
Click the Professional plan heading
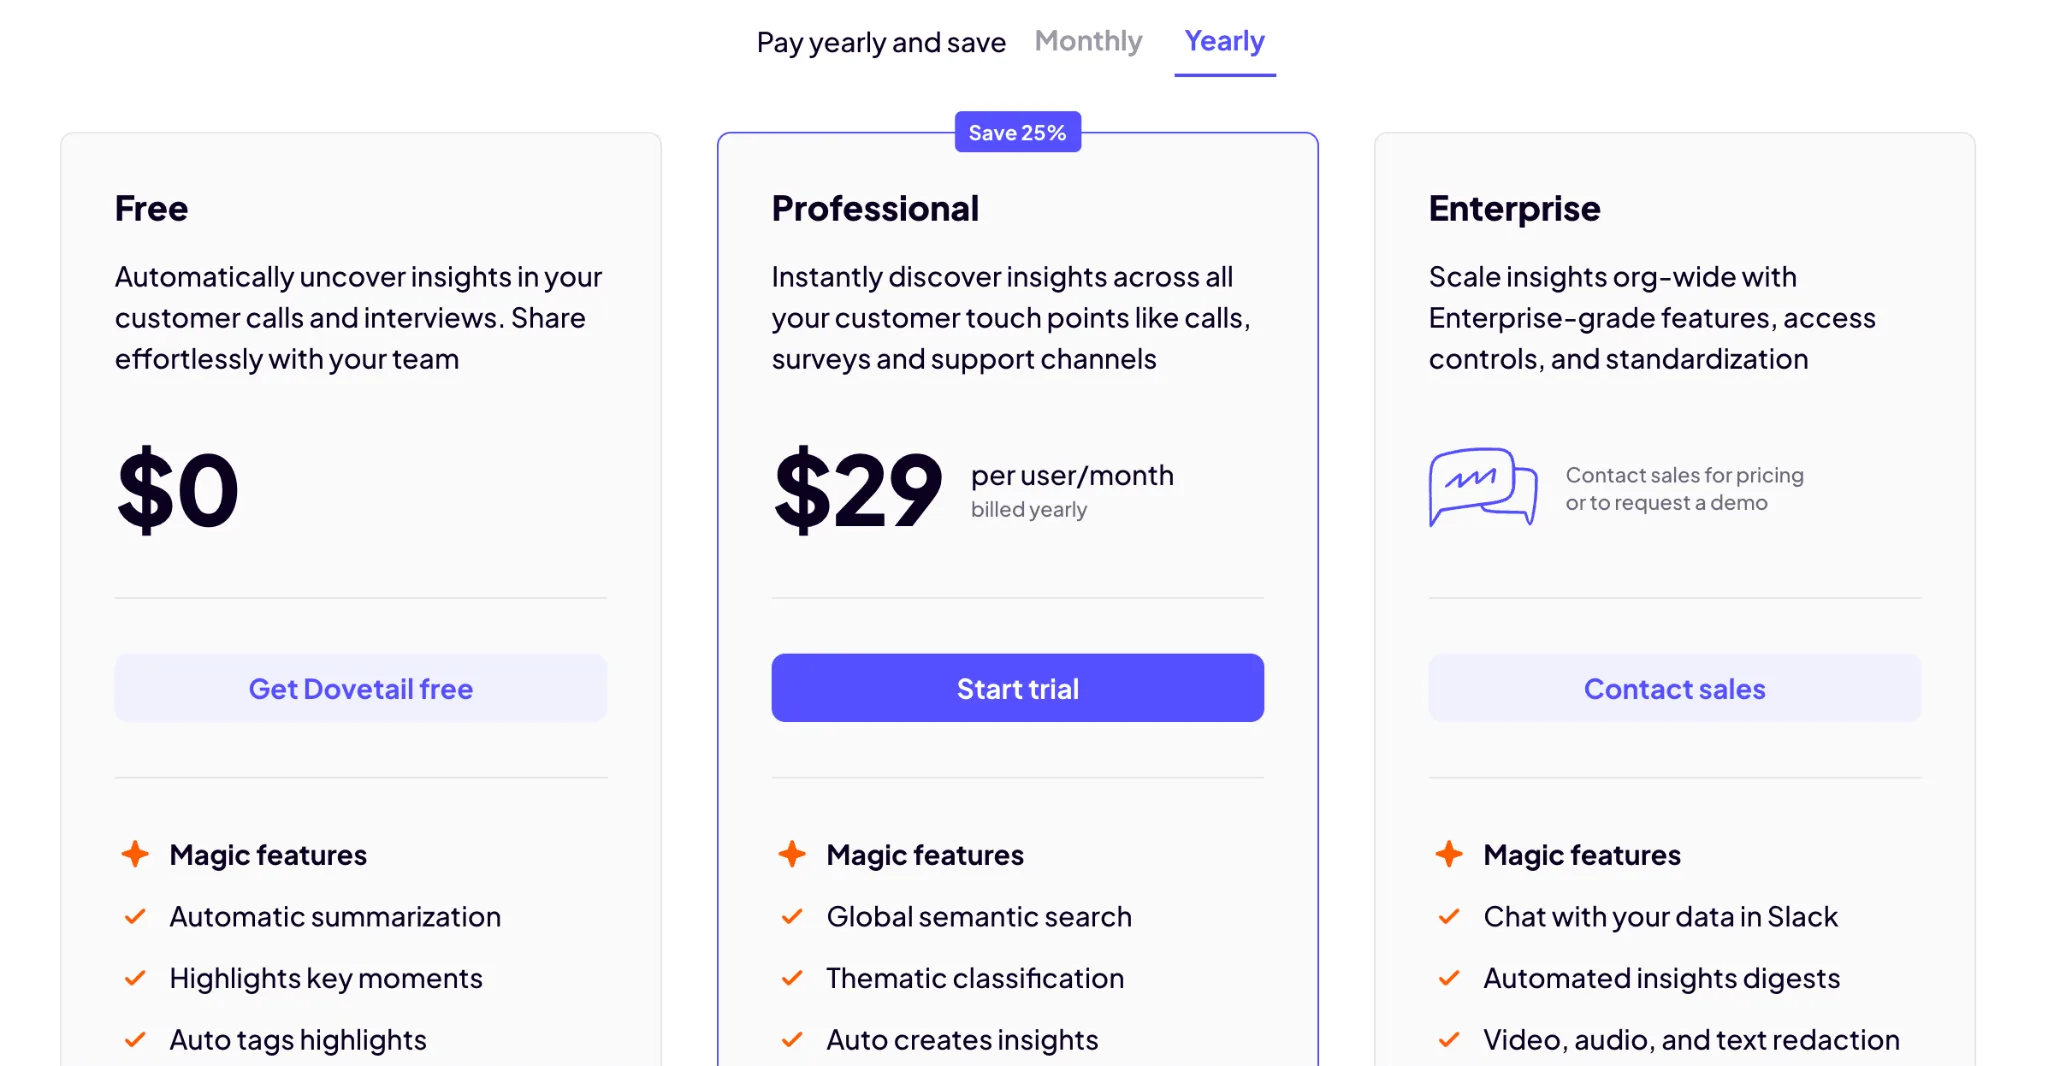[875, 208]
